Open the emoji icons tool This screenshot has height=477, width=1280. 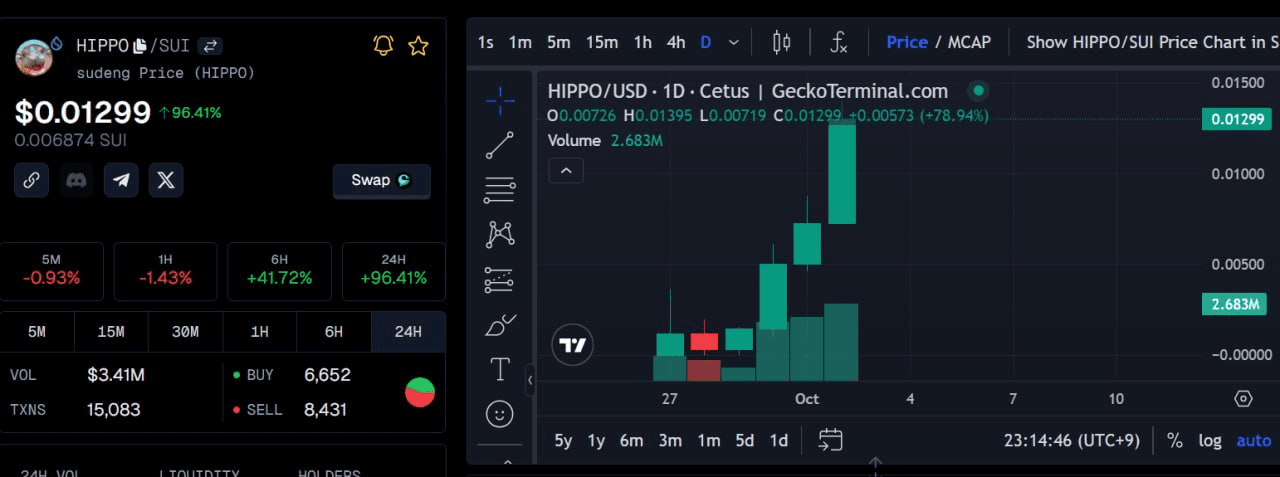coord(500,413)
